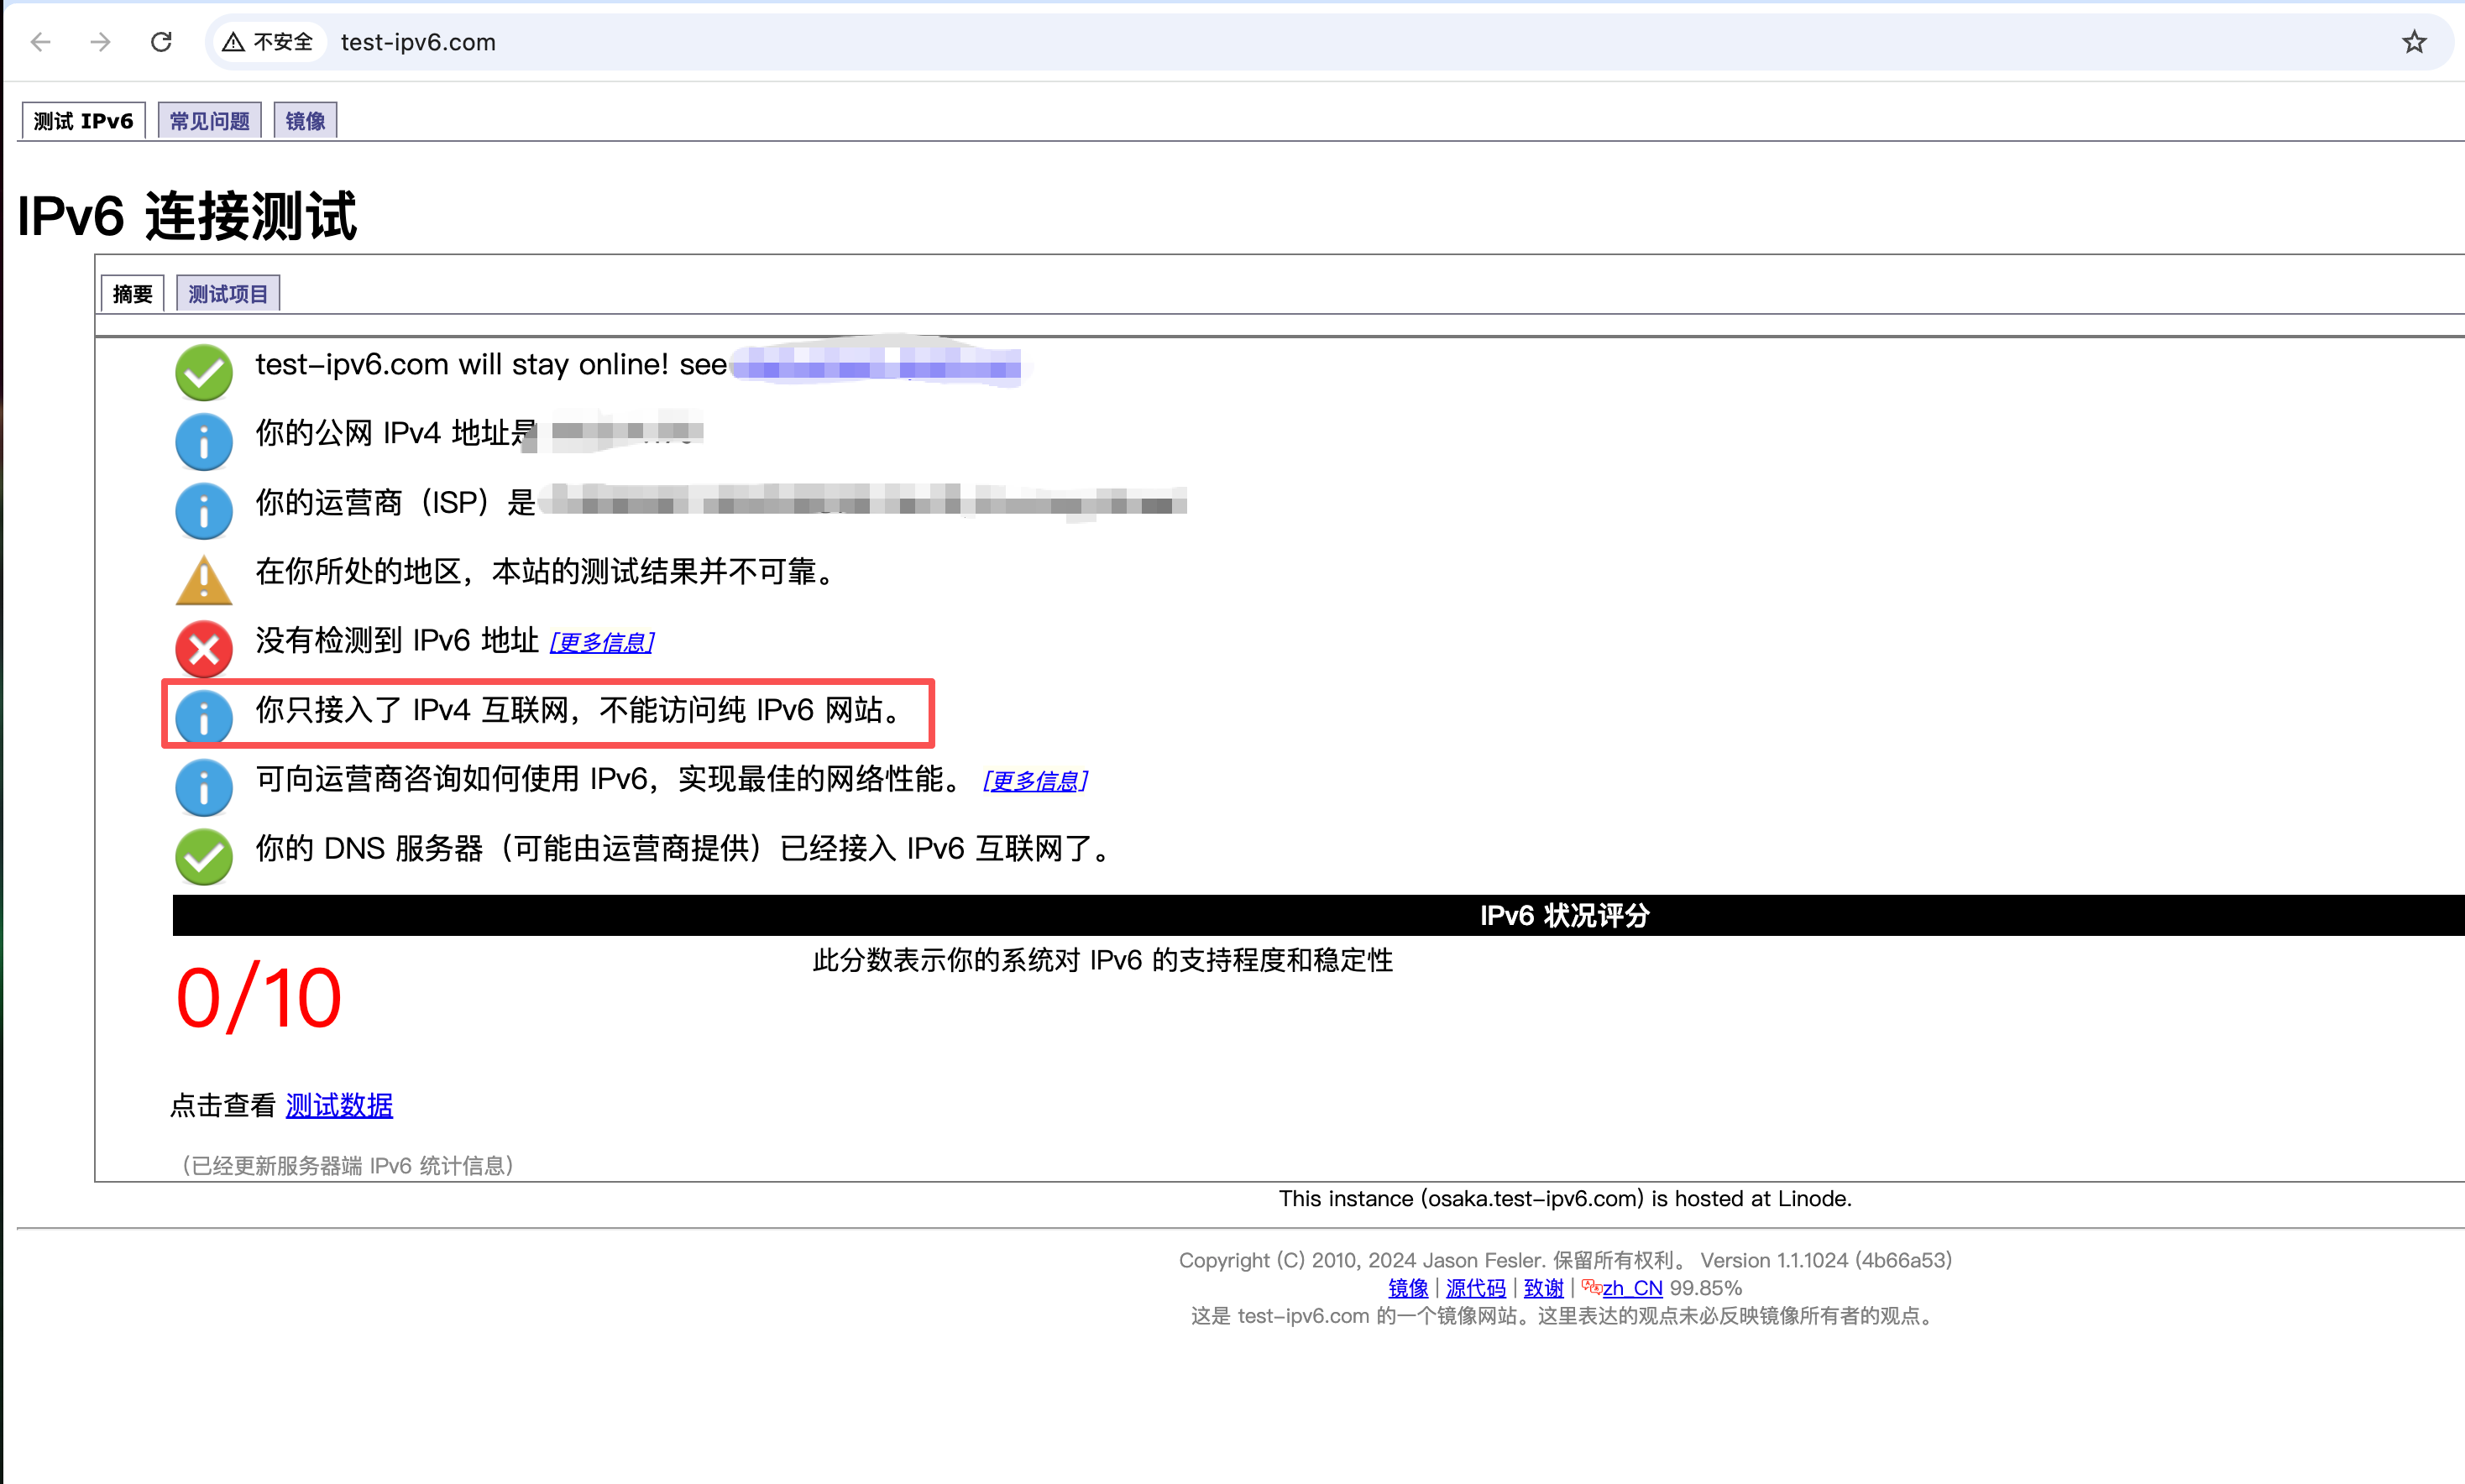
Task: Open 更多信息 link about asking the ISP
Action: [1035, 781]
